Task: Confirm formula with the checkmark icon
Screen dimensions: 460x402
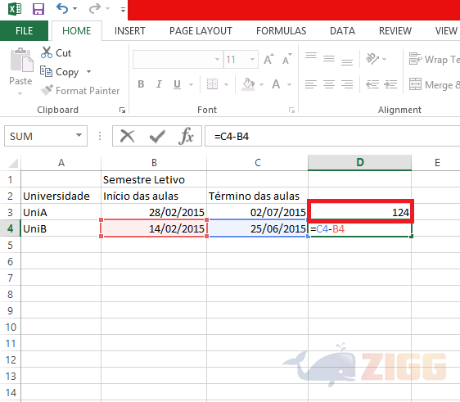Action: (x=157, y=136)
